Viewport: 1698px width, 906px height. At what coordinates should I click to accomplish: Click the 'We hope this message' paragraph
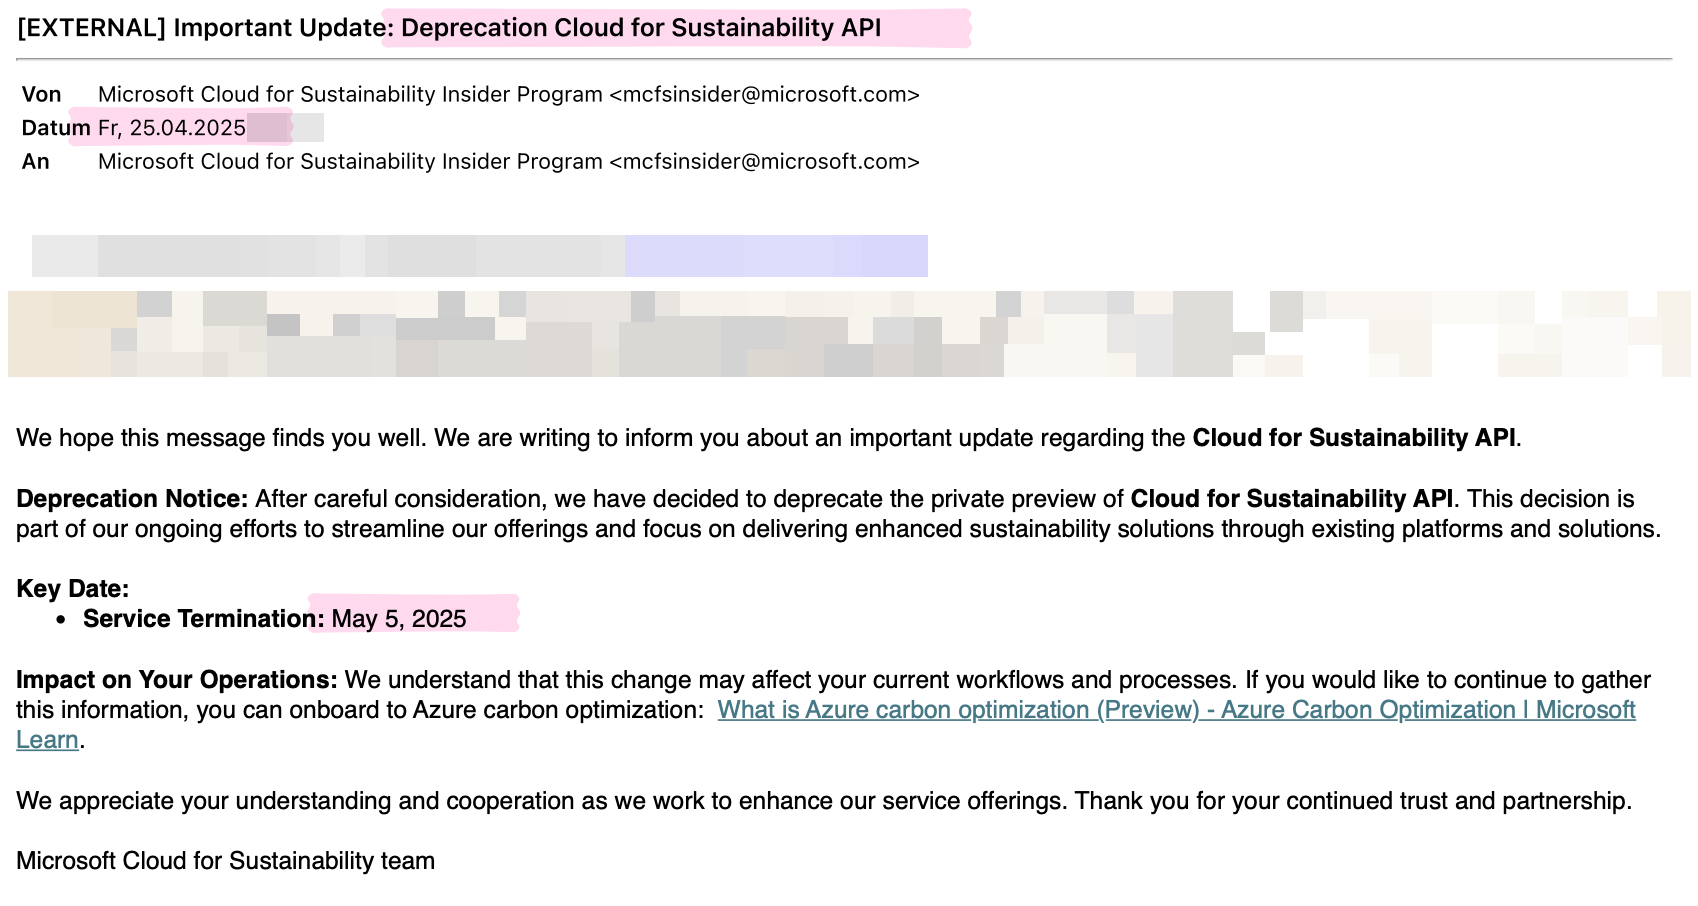[x=769, y=438]
